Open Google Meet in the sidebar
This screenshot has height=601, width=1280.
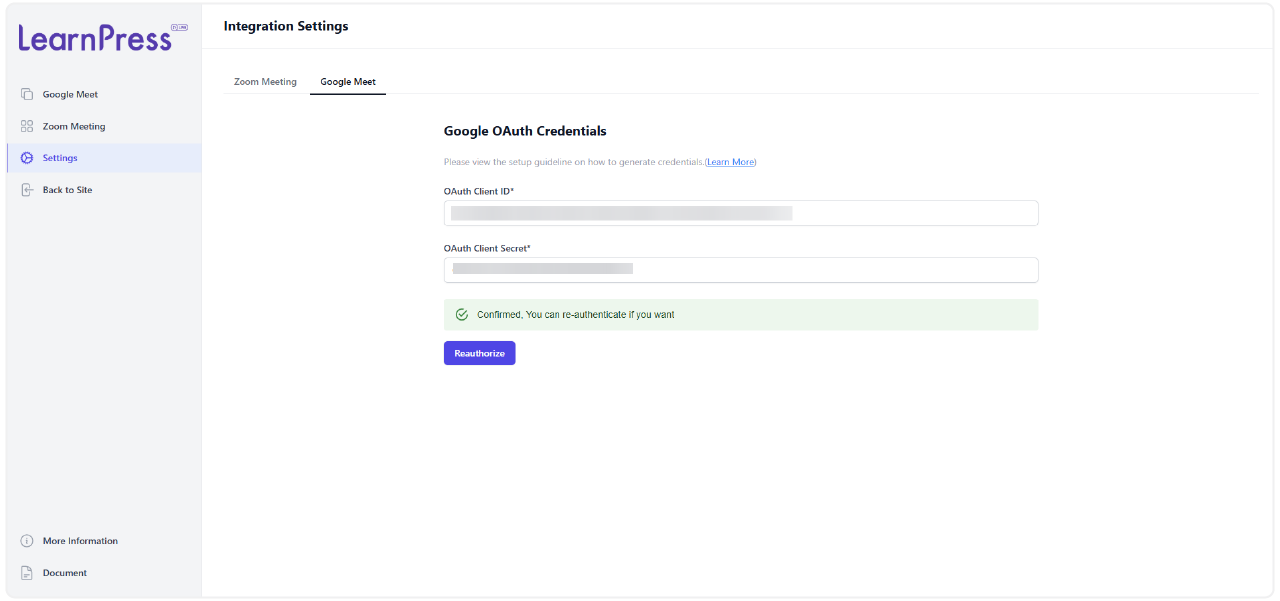104,94
